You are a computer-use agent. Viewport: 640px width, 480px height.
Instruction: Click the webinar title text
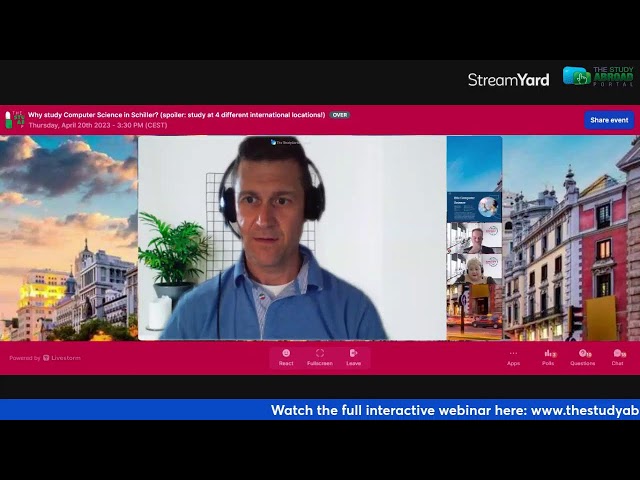coord(176,115)
